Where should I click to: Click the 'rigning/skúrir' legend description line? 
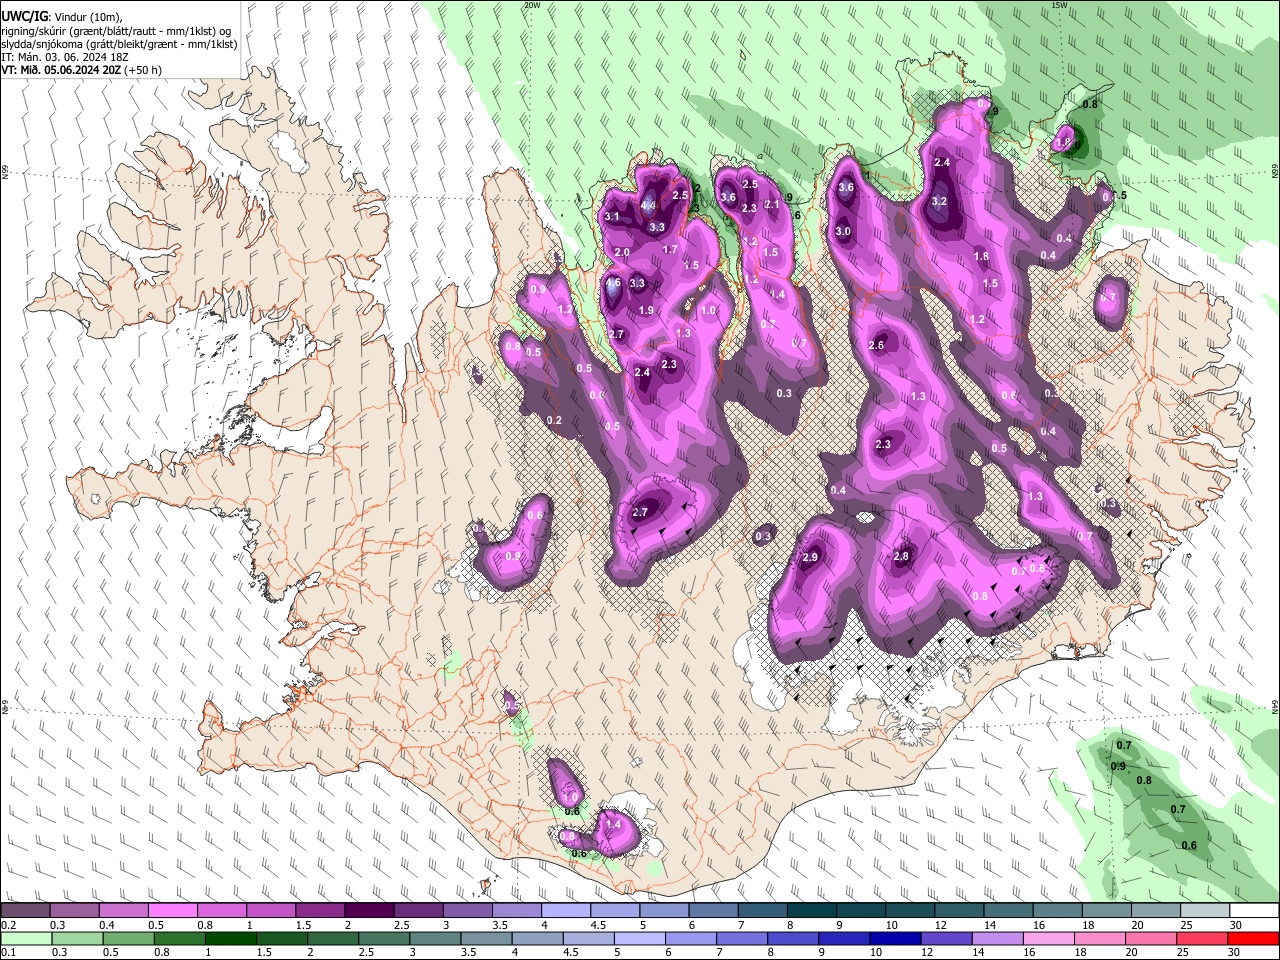pos(118,31)
